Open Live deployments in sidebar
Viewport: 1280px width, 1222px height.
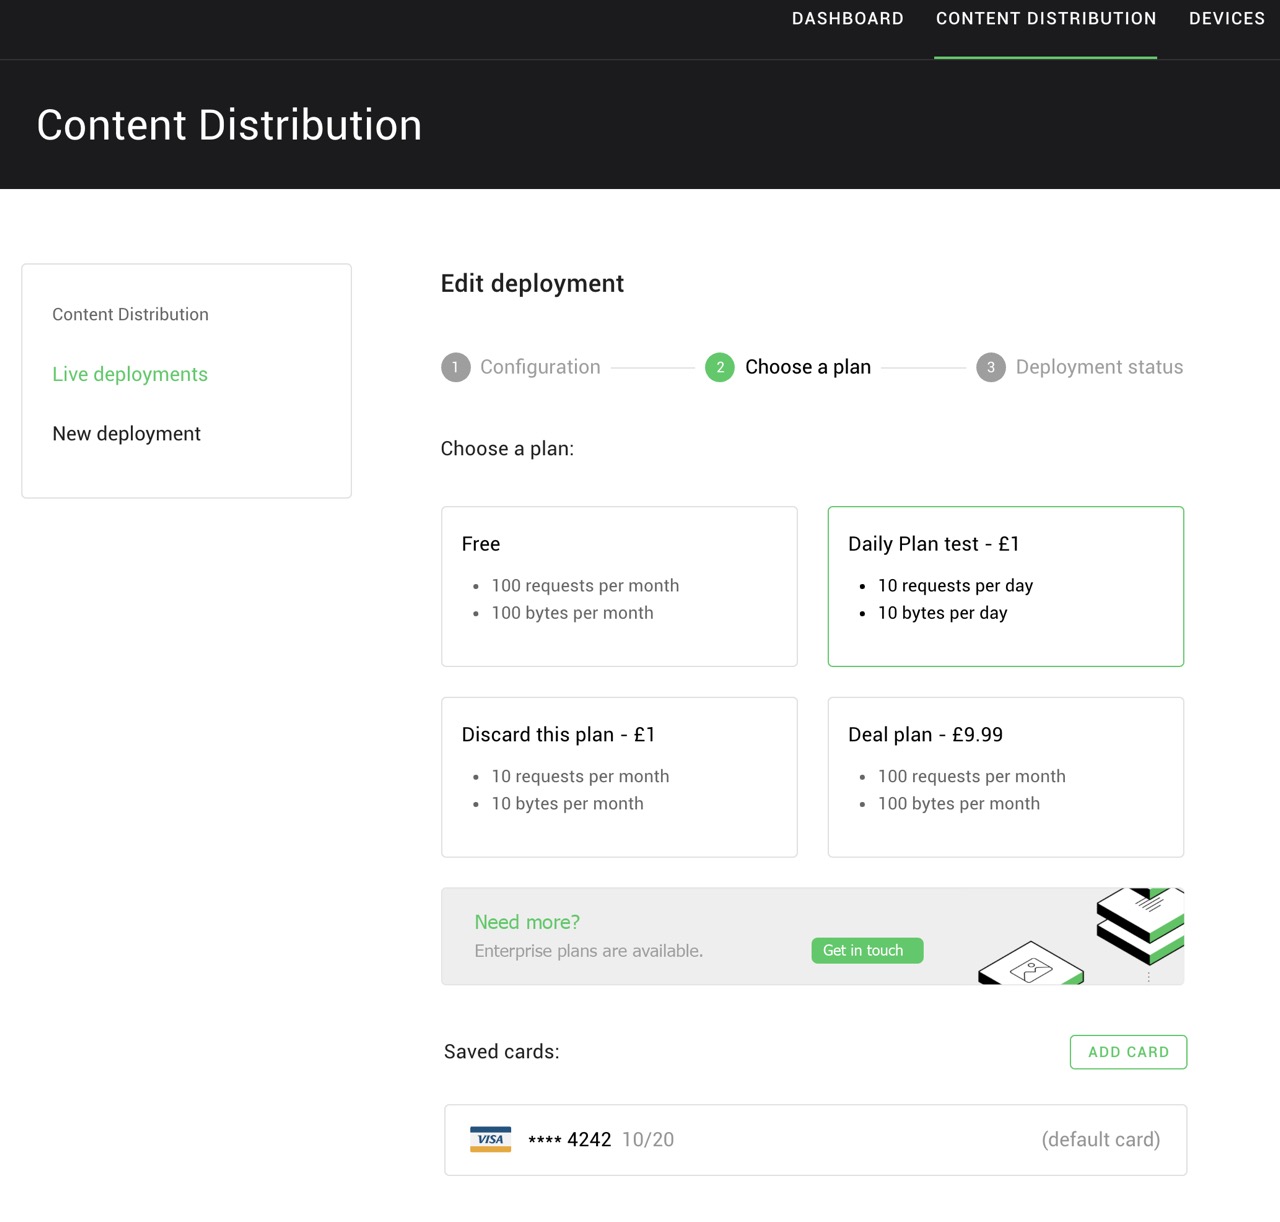click(x=130, y=374)
